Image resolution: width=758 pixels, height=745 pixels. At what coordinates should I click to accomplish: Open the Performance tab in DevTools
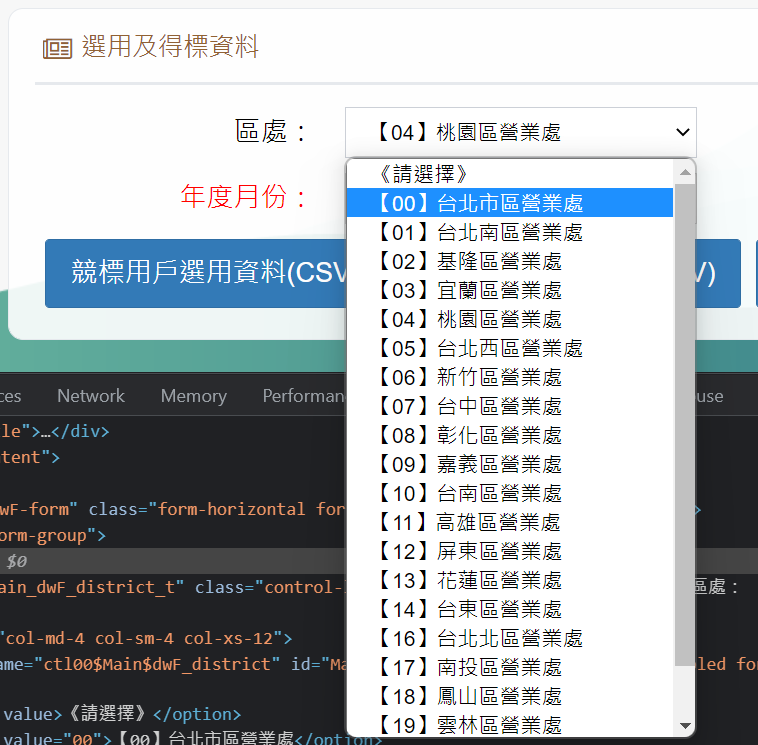(x=304, y=396)
